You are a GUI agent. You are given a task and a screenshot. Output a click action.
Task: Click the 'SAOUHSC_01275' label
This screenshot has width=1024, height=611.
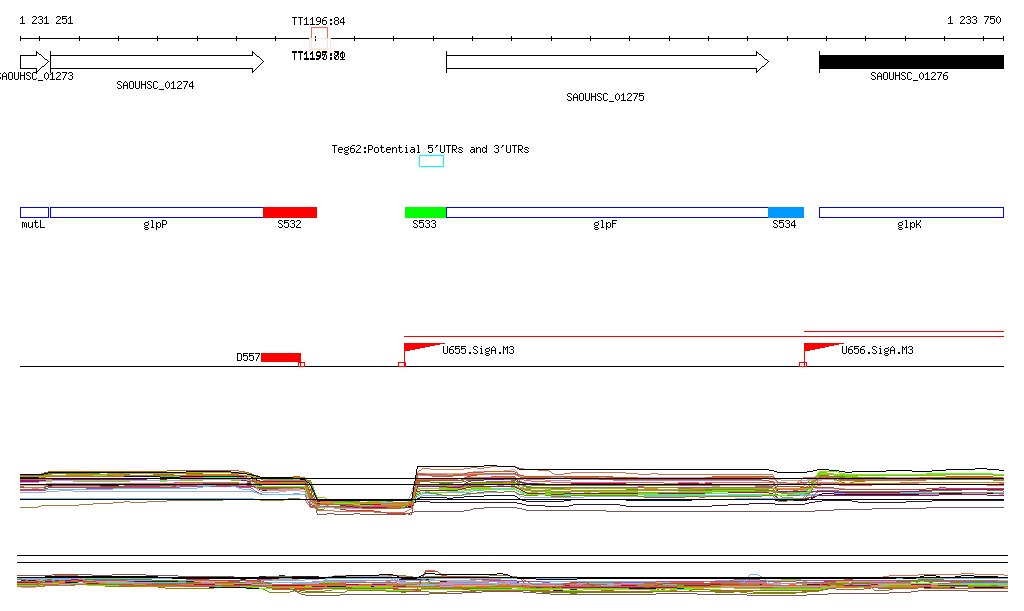605,97
